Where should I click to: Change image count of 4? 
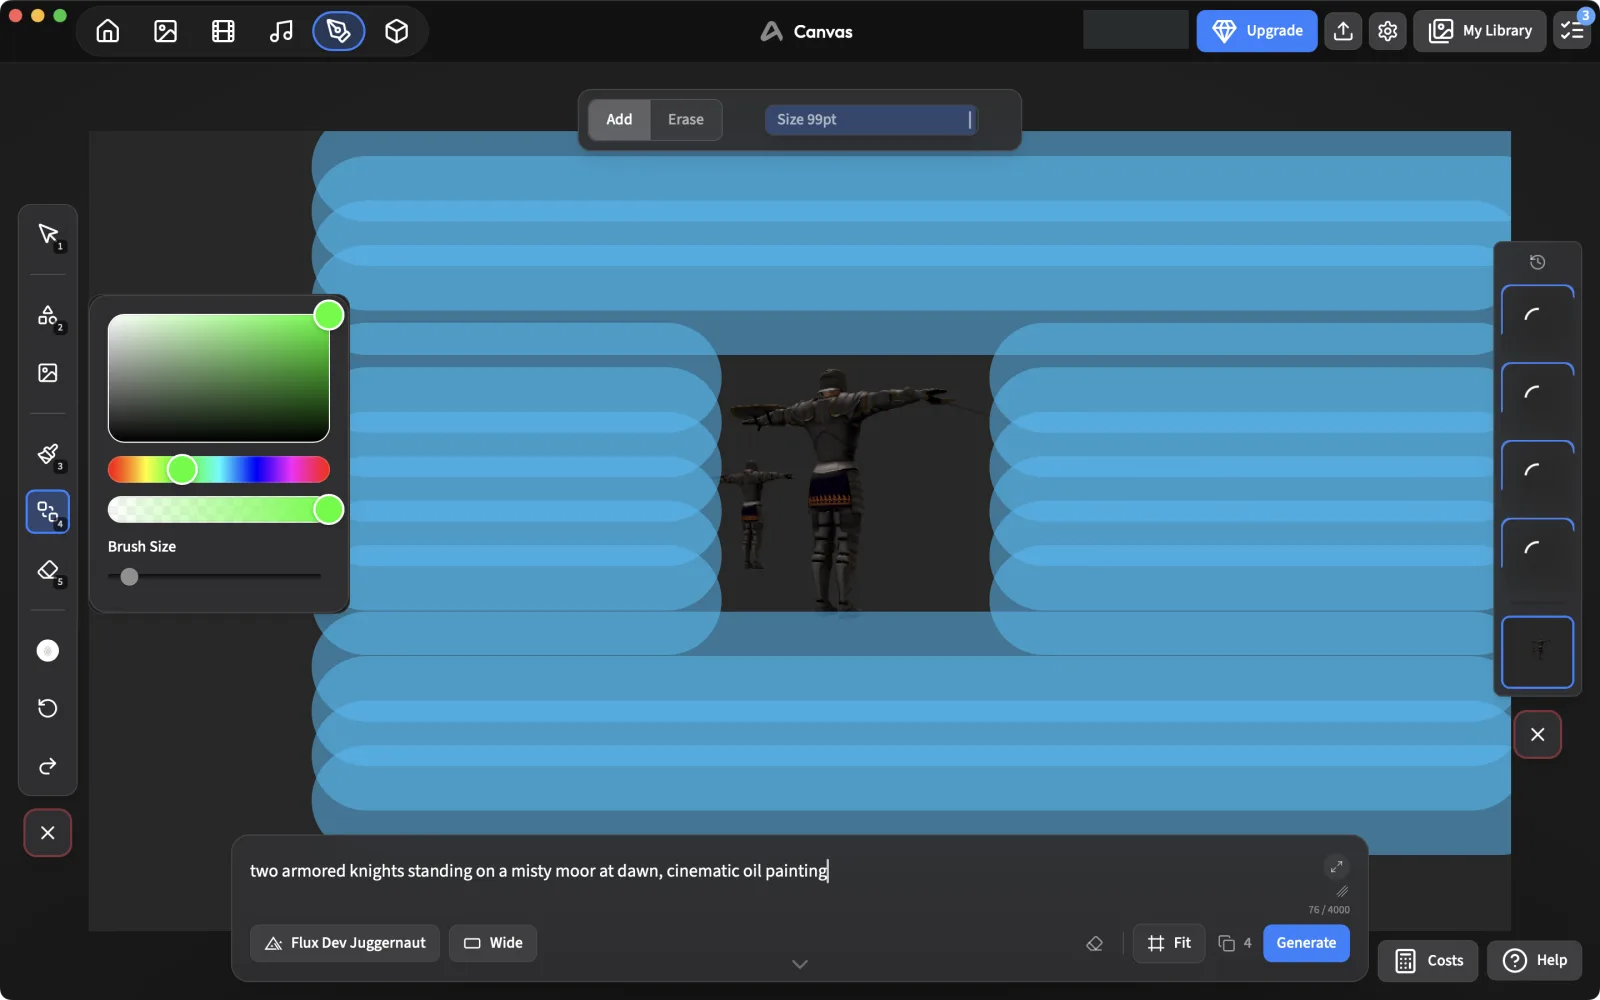[x=1235, y=943]
